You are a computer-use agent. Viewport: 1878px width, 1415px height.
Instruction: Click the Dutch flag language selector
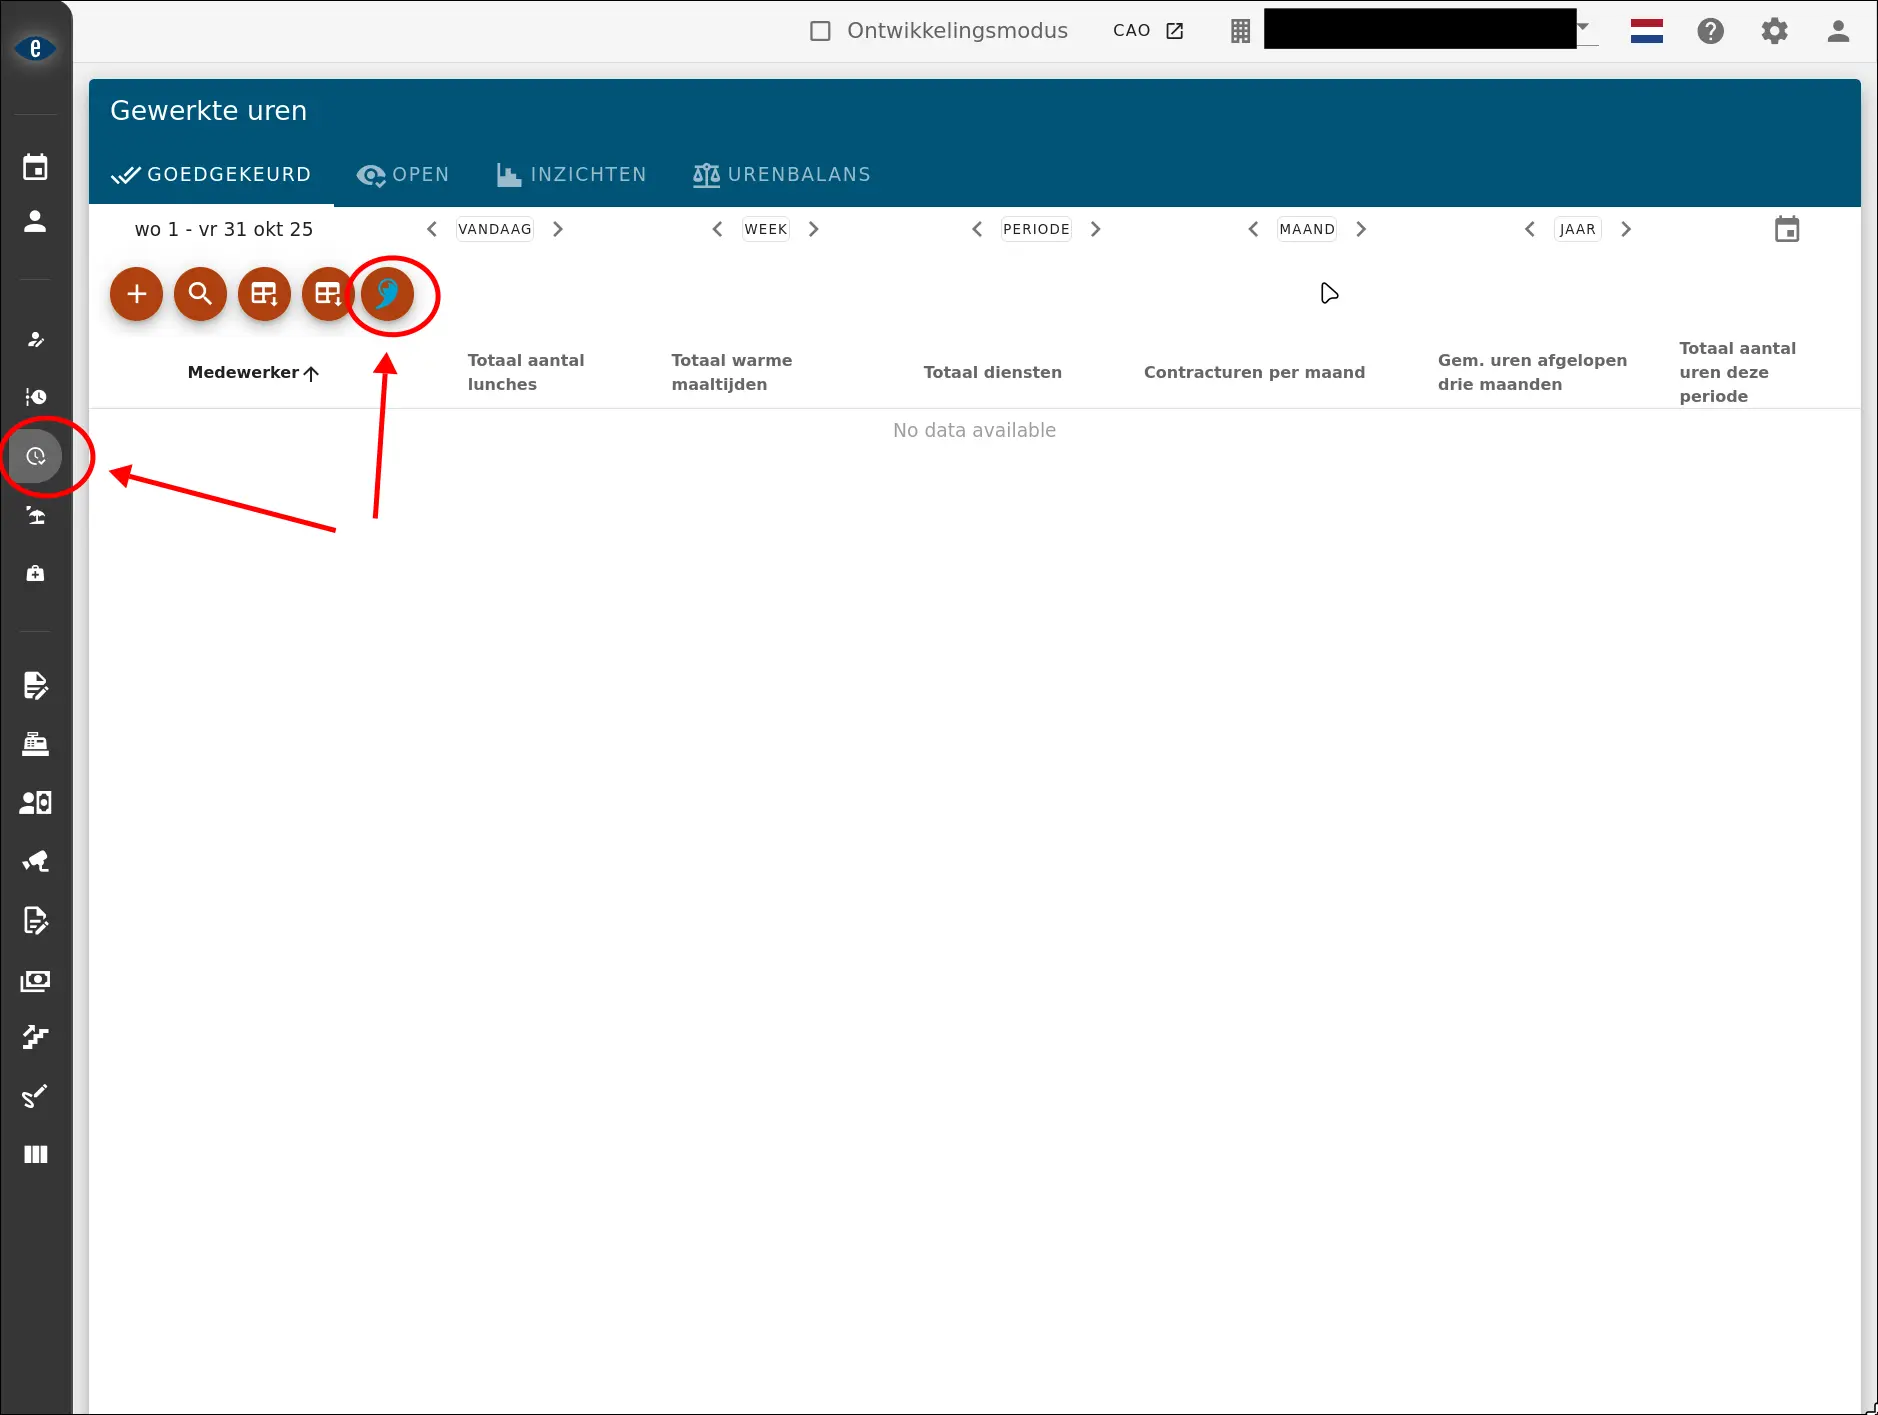pyautogui.click(x=1646, y=31)
